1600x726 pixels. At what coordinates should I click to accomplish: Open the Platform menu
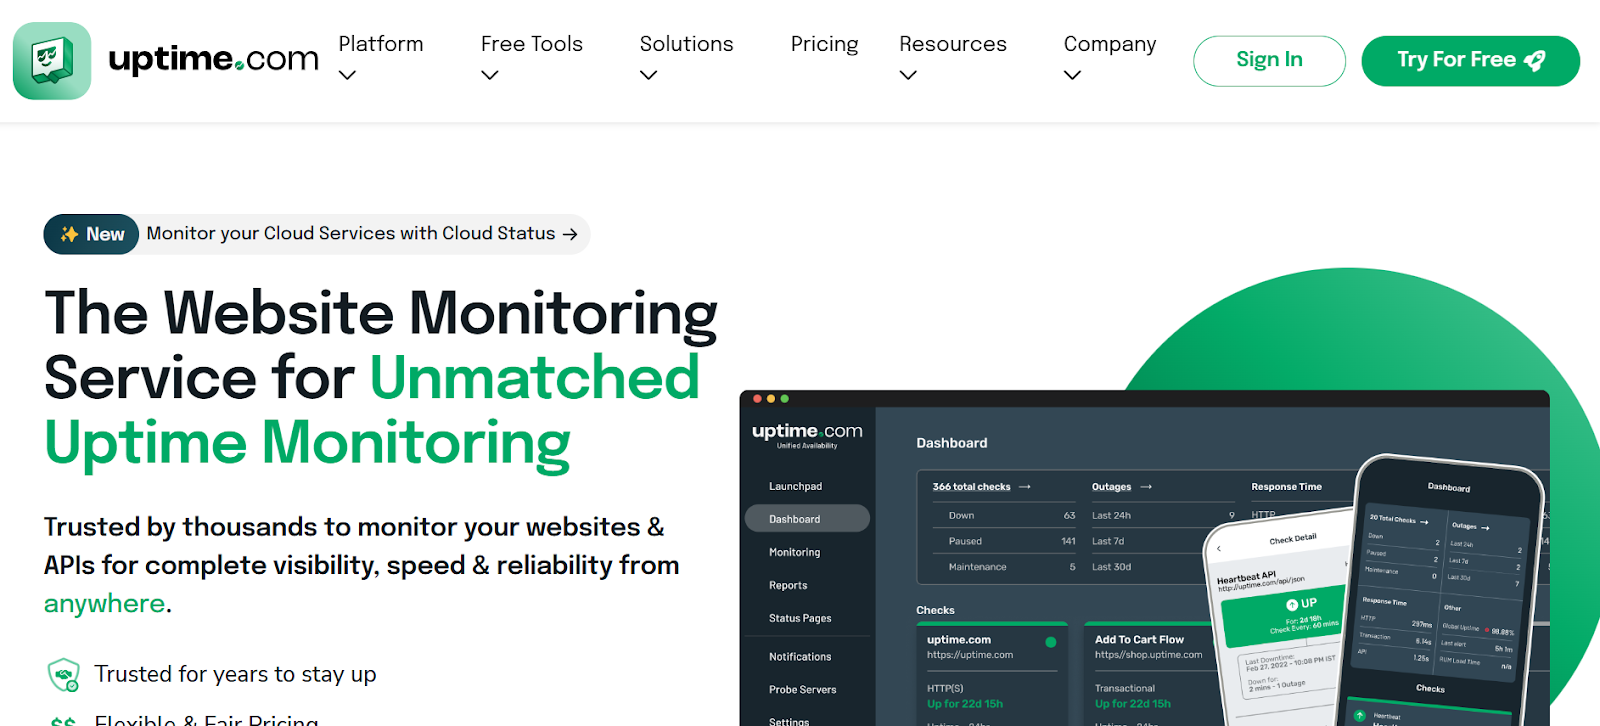click(x=381, y=44)
